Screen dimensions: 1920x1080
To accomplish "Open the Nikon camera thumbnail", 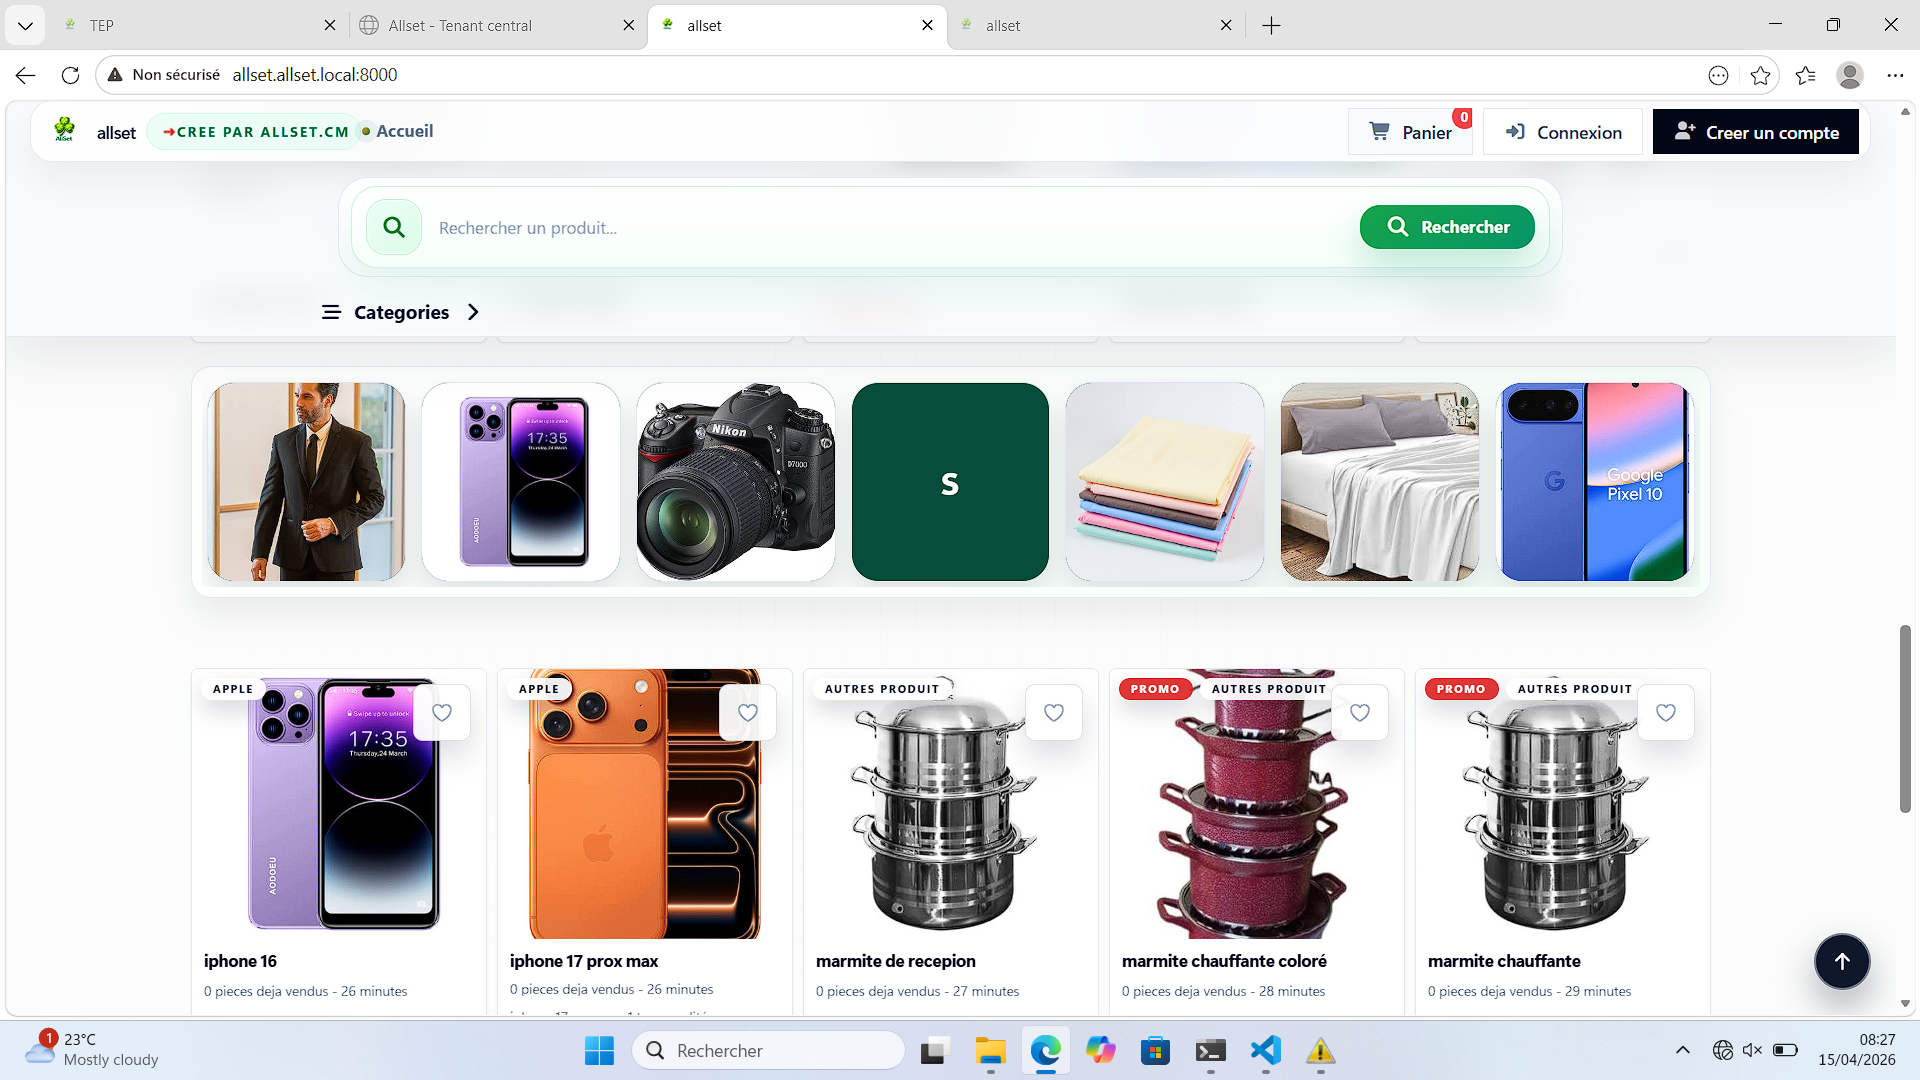I will [736, 482].
